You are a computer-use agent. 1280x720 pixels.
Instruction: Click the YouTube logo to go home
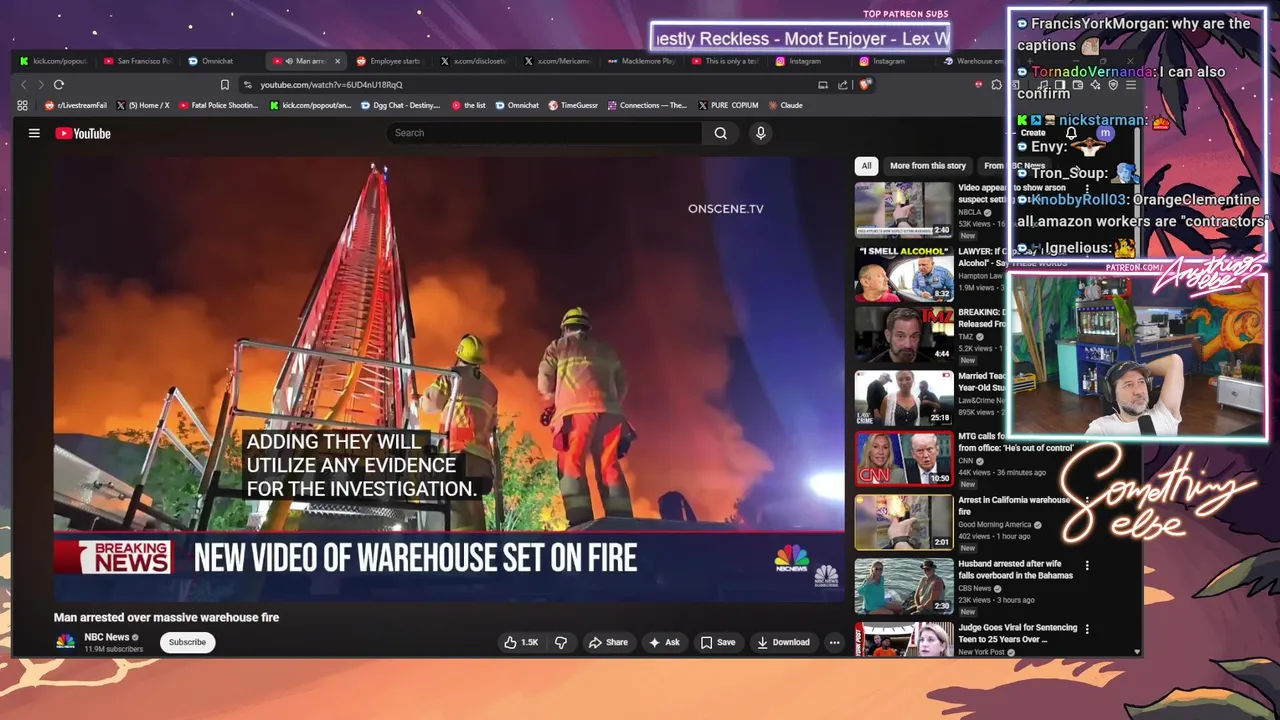point(83,133)
